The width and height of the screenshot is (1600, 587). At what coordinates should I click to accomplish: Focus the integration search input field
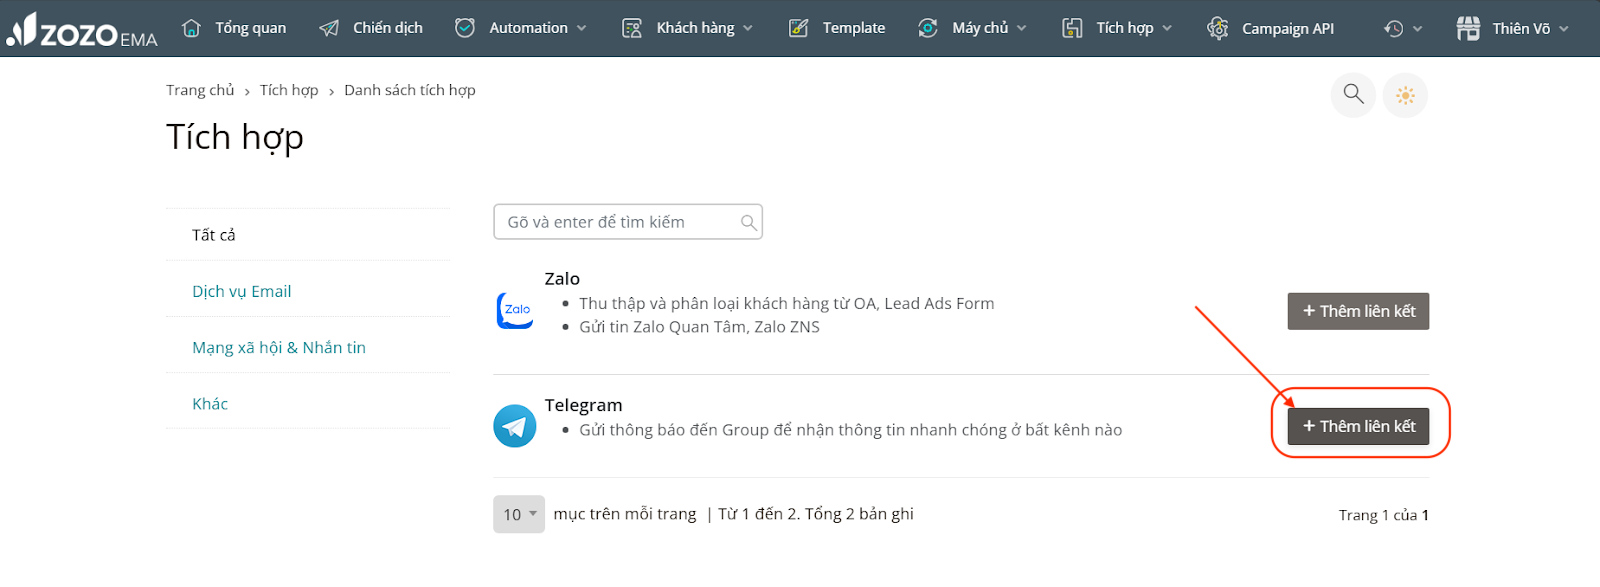click(628, 222)
